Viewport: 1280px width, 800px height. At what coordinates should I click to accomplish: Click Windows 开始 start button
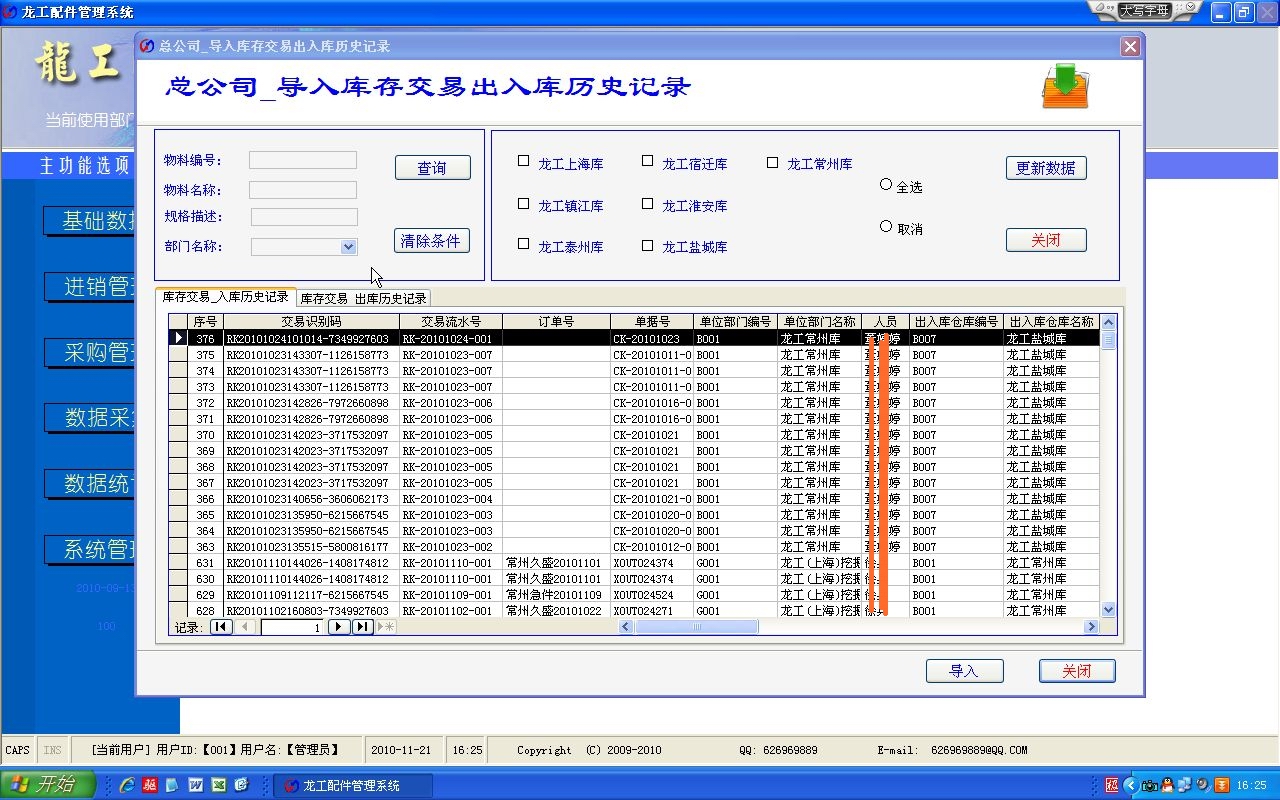tap(48, 785)
